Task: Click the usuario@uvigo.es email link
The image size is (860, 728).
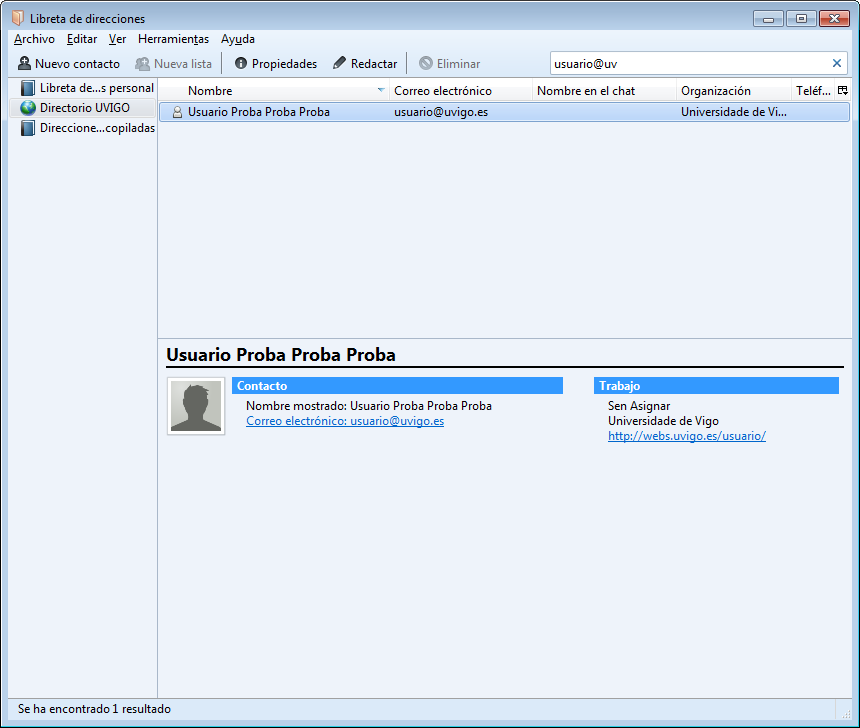Action: click(x=345, y=421)
